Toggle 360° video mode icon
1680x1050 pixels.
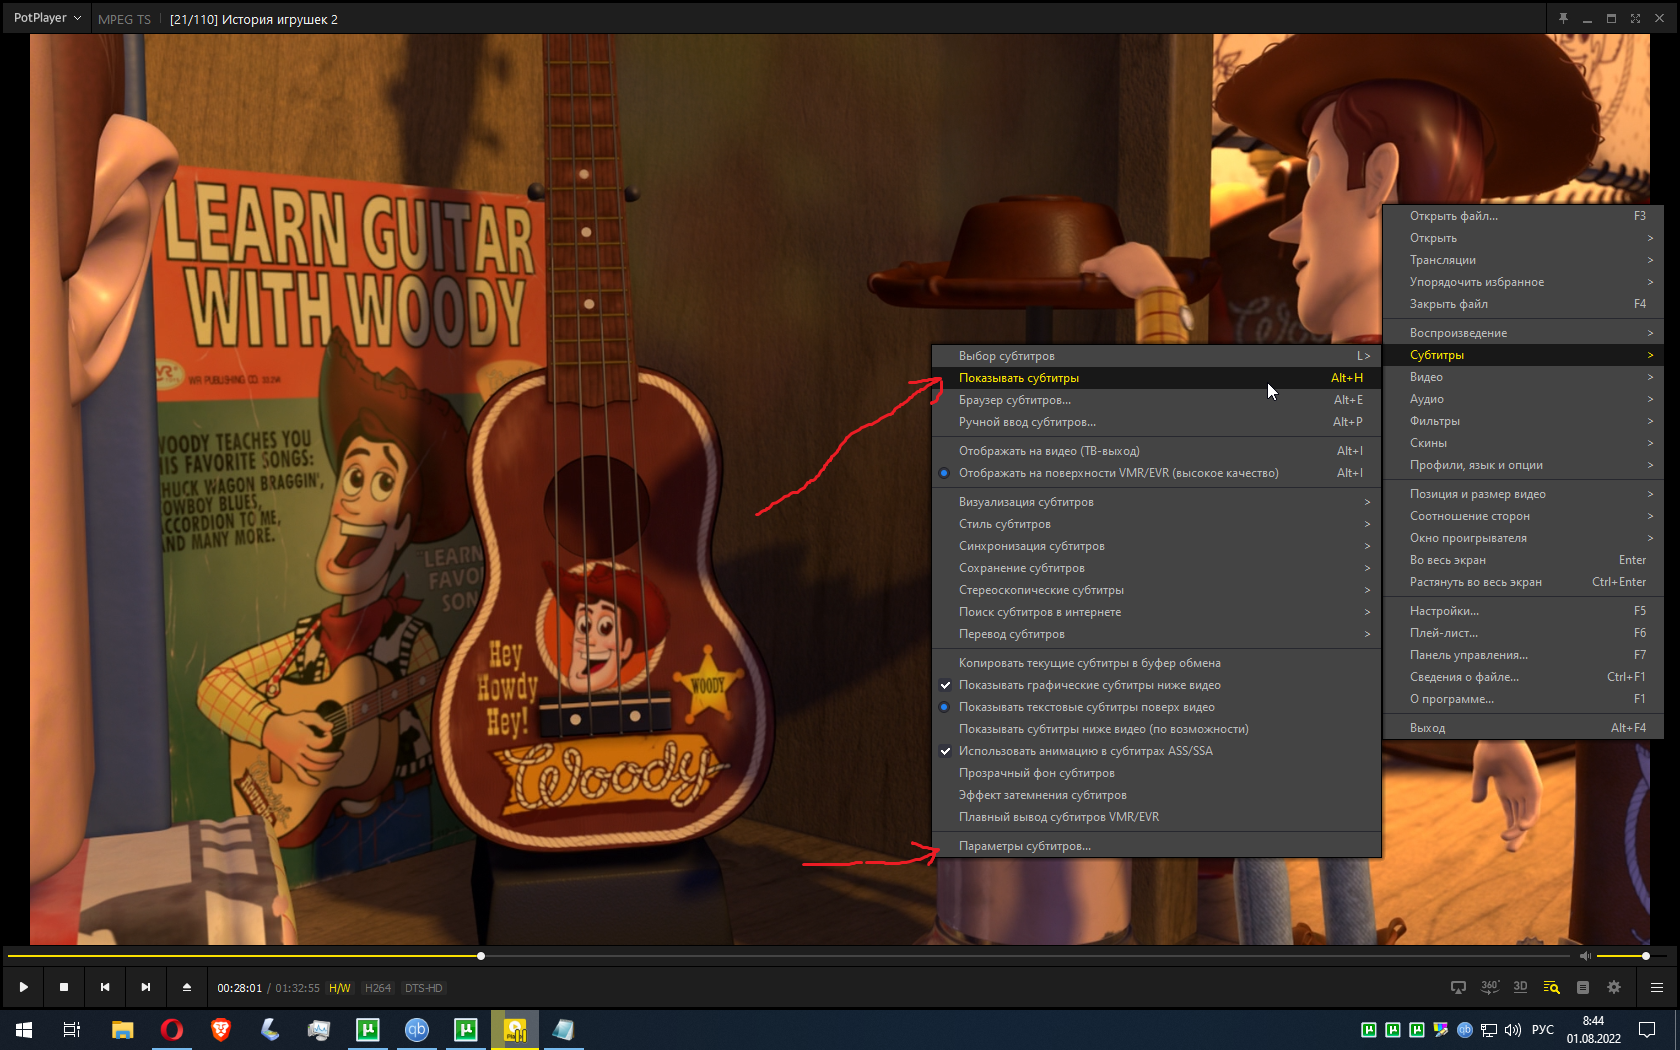(x=1490, y=987)
